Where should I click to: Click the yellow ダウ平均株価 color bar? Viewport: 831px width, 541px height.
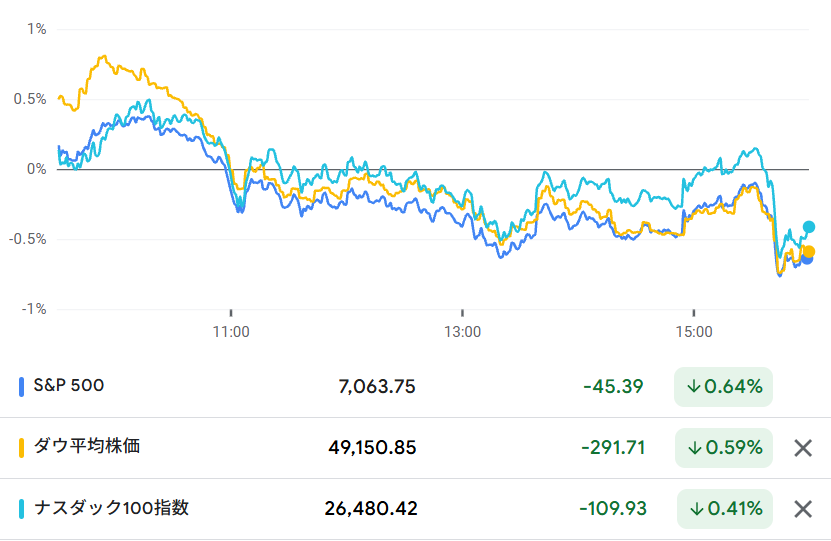click(x=22, y=448)
